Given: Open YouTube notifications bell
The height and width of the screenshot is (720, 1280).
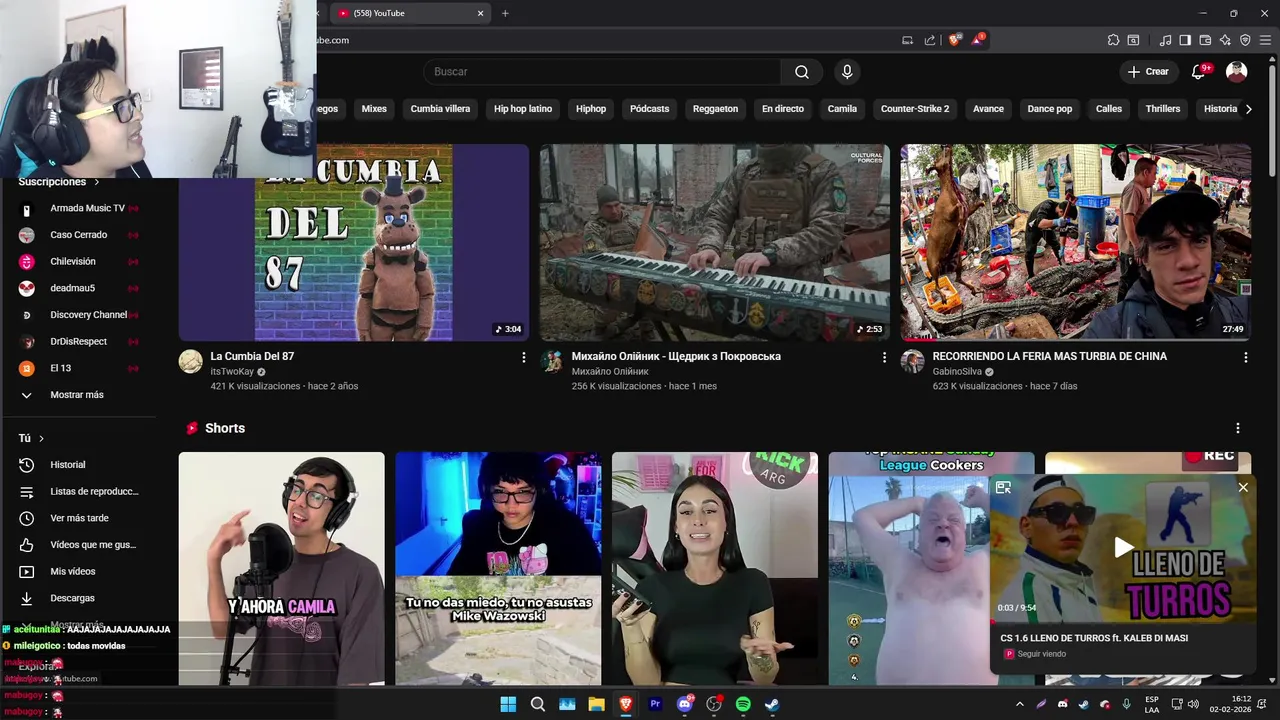Looking at the screenshot, I should (x=1199, y=72).
